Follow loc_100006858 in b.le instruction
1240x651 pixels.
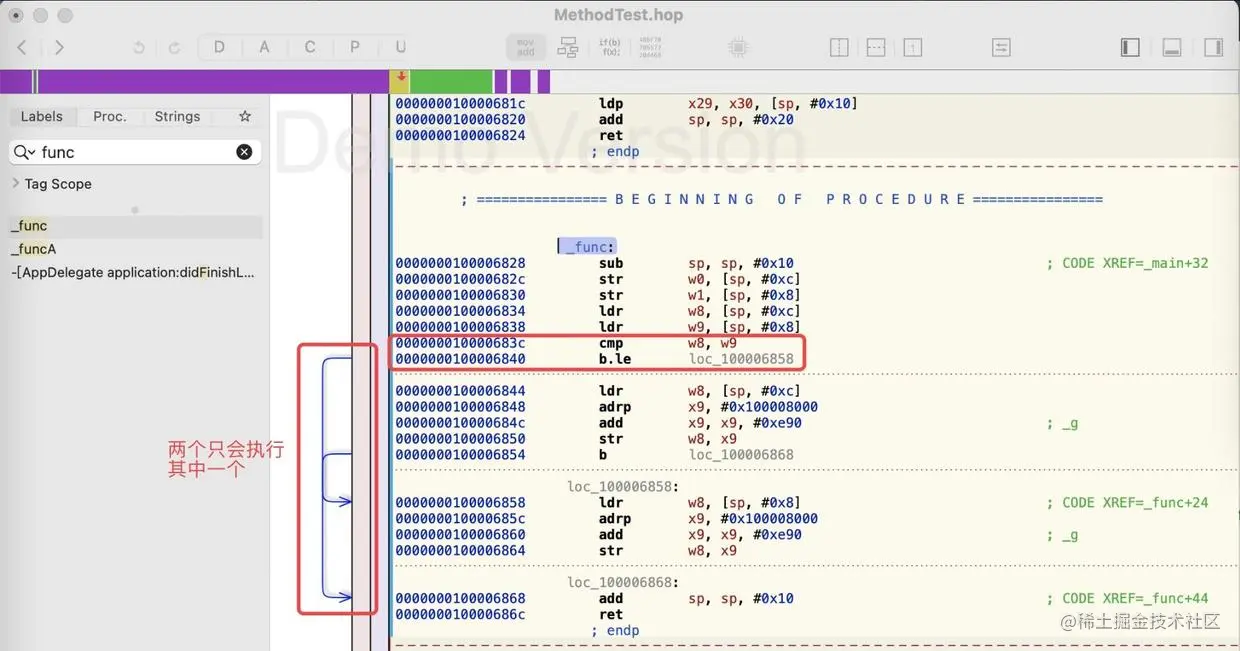pyautogui.click(x=741, y=359)
